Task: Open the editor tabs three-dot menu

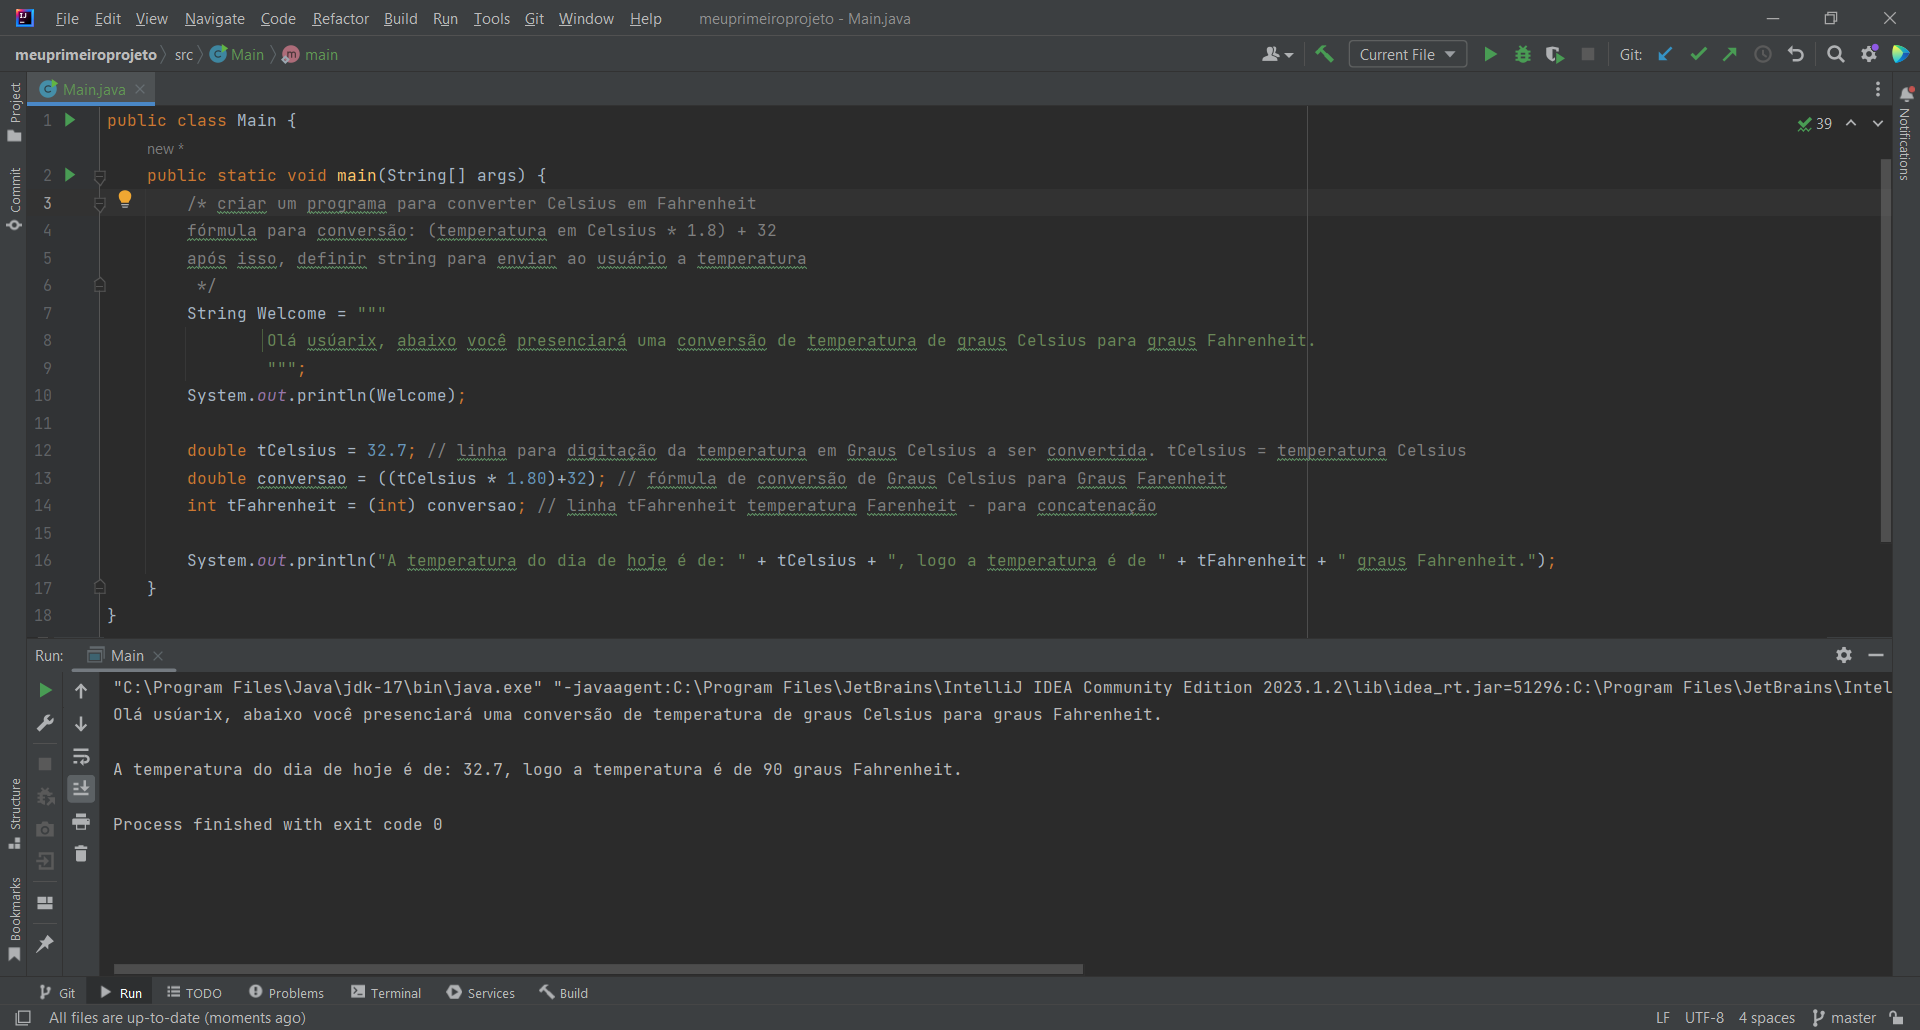Action: pyautogui.click(x=1878, y=89)
